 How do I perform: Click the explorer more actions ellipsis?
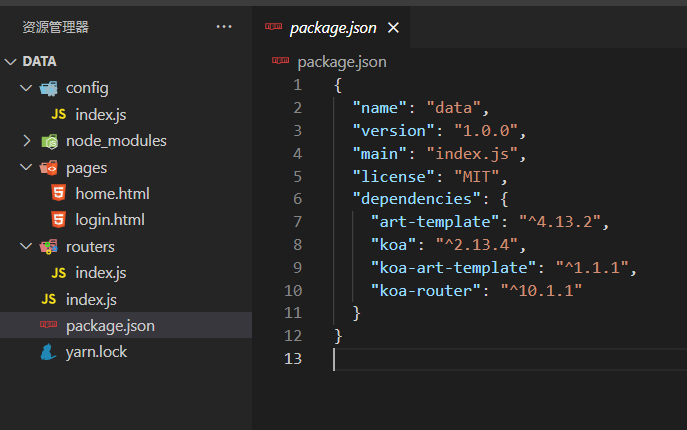coord(224,27)
